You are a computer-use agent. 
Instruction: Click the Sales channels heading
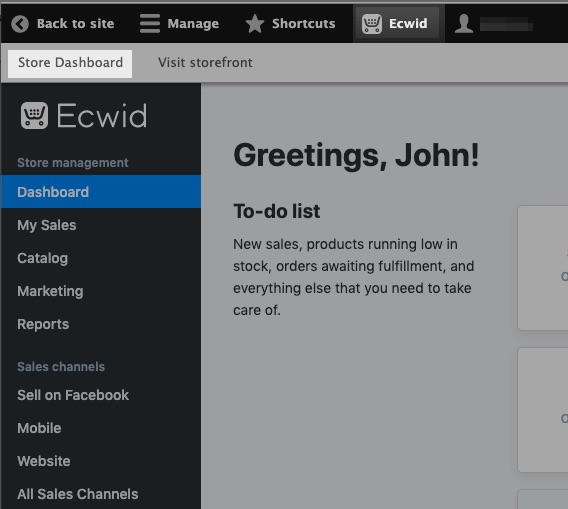point(61,367)
